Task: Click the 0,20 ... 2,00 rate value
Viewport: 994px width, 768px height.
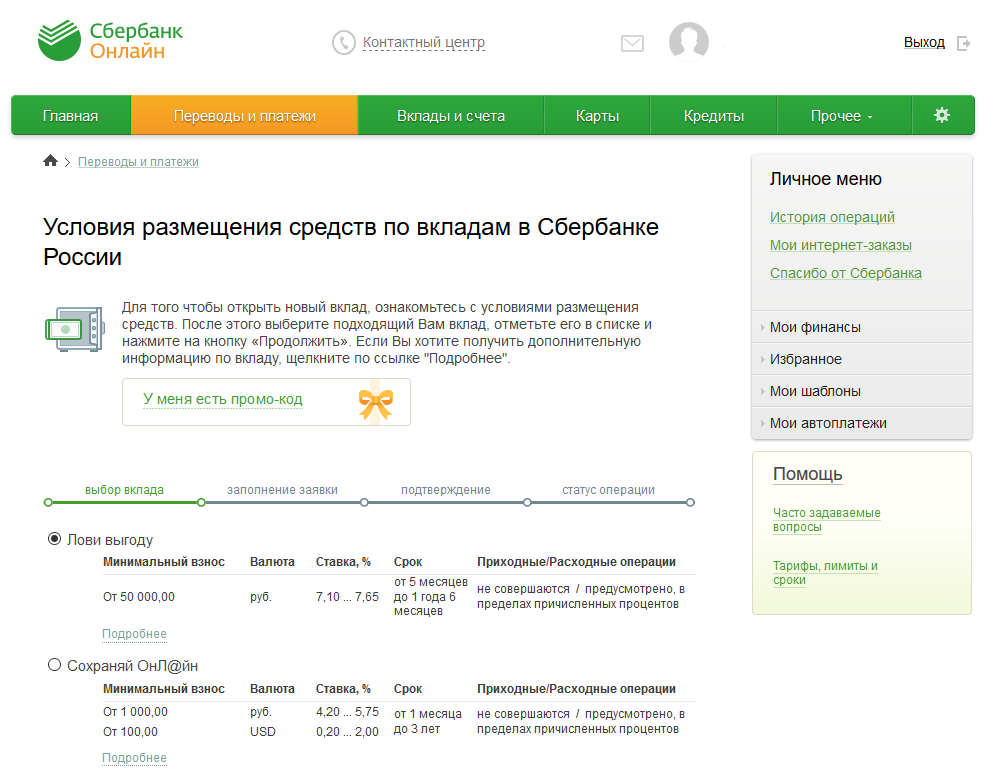Action: pyautogui.click(x=347, y=731)
